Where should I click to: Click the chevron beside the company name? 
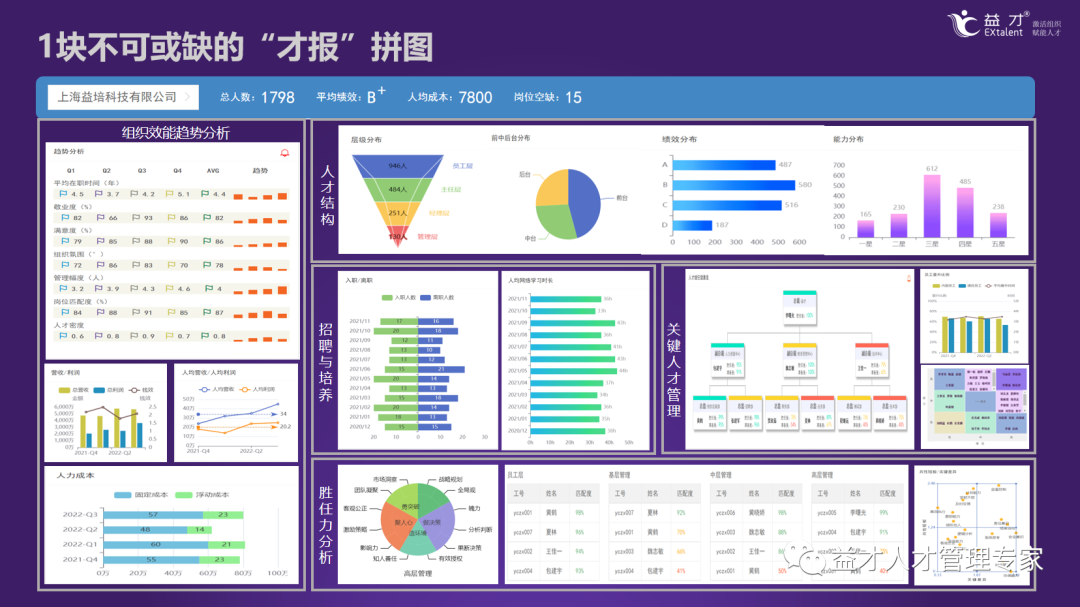[187, 97]
